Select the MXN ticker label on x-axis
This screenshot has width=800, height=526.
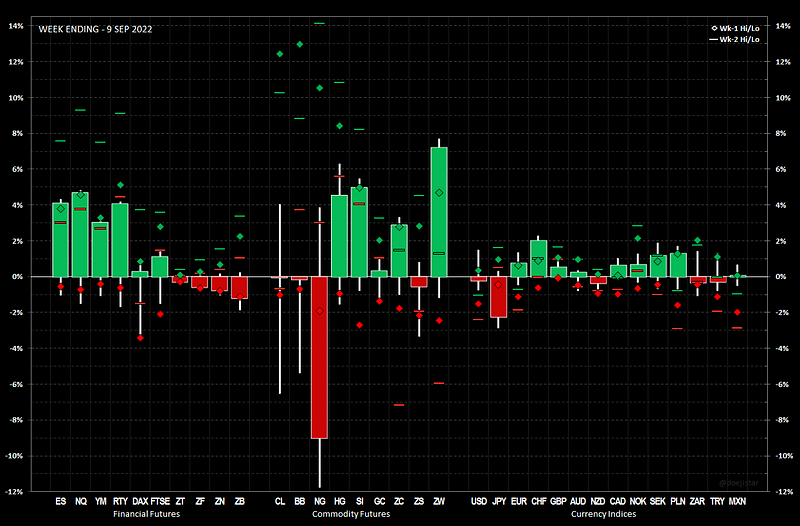coord(737,500)
